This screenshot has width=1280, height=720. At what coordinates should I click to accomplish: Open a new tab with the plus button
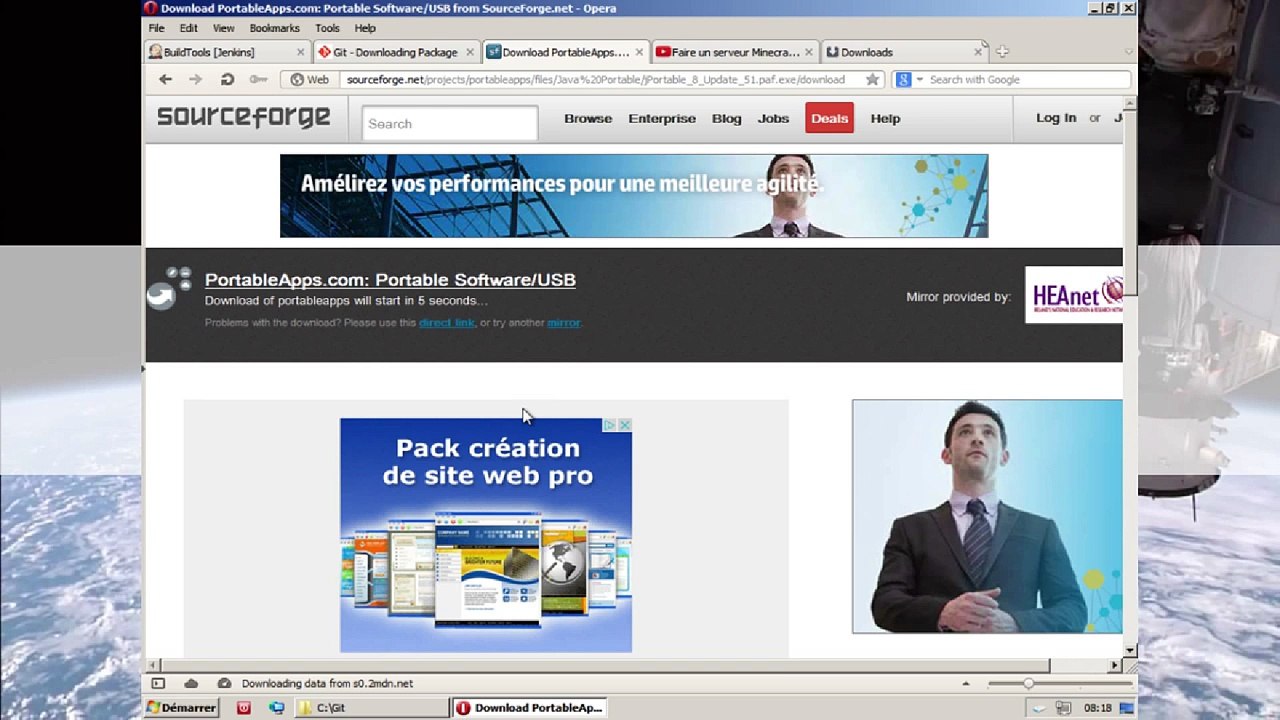(1002, 52)
